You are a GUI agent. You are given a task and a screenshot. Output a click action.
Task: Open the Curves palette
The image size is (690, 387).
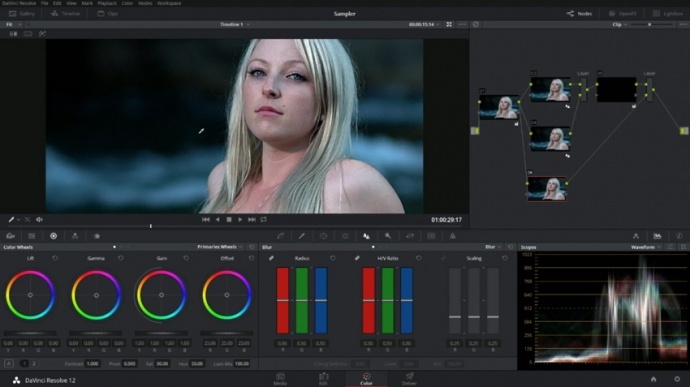pos(280,236)
